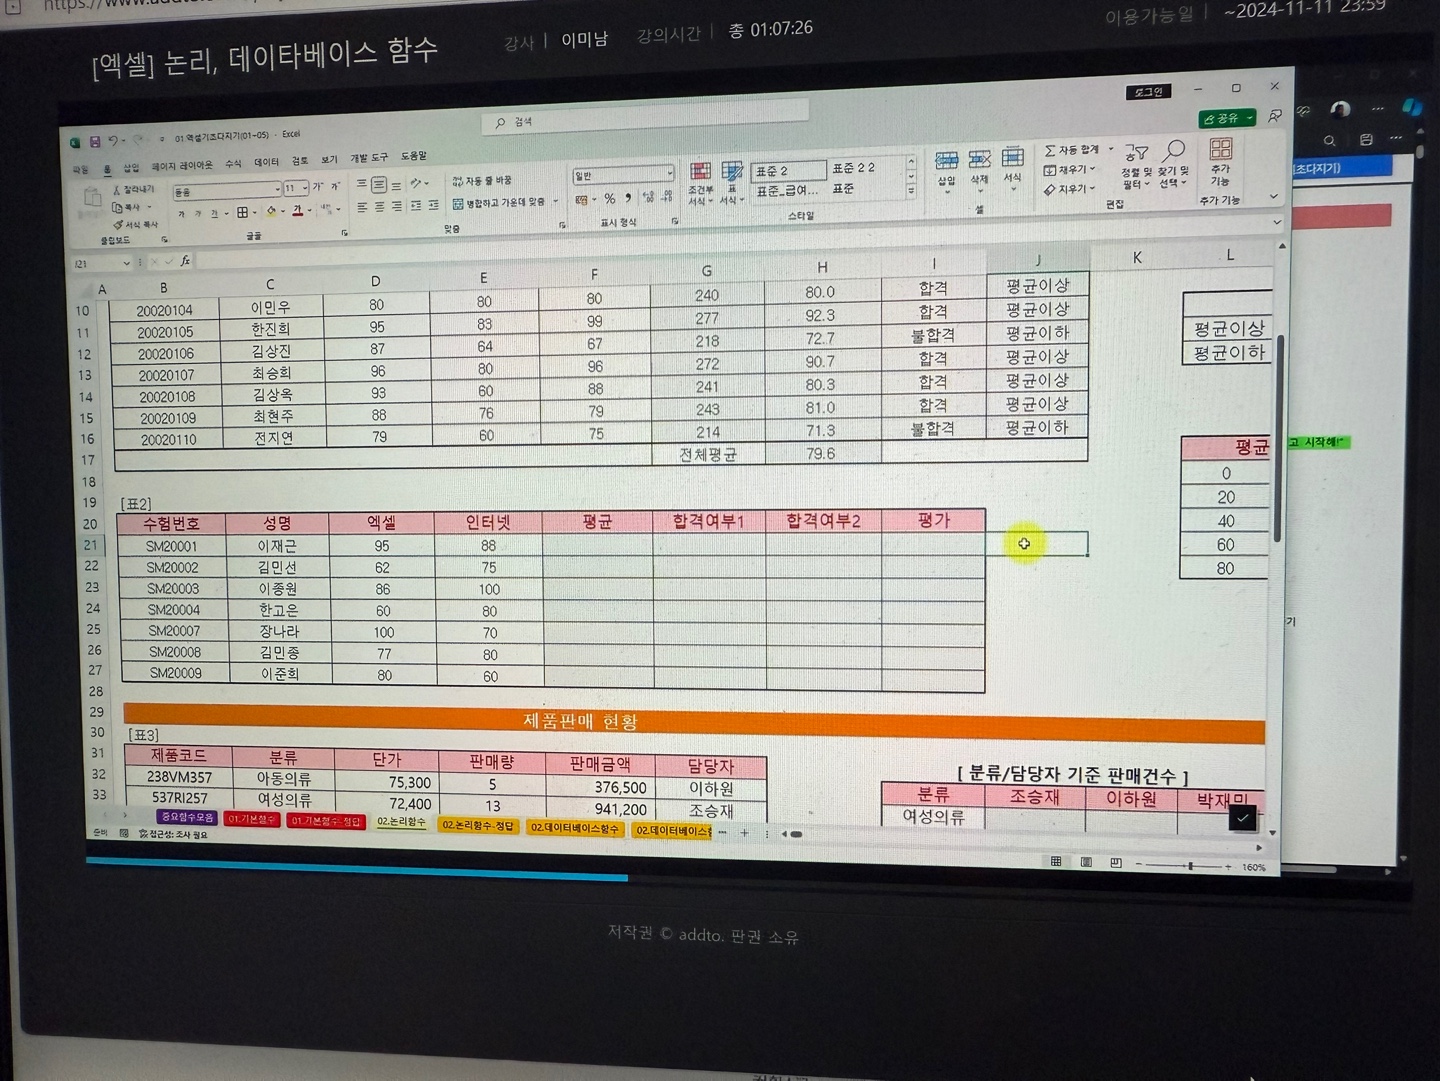Expand the font size dropdown showing 11
Image resolution: width=1440 pixels, height=1081 pixels.
(x=305, y=189)
